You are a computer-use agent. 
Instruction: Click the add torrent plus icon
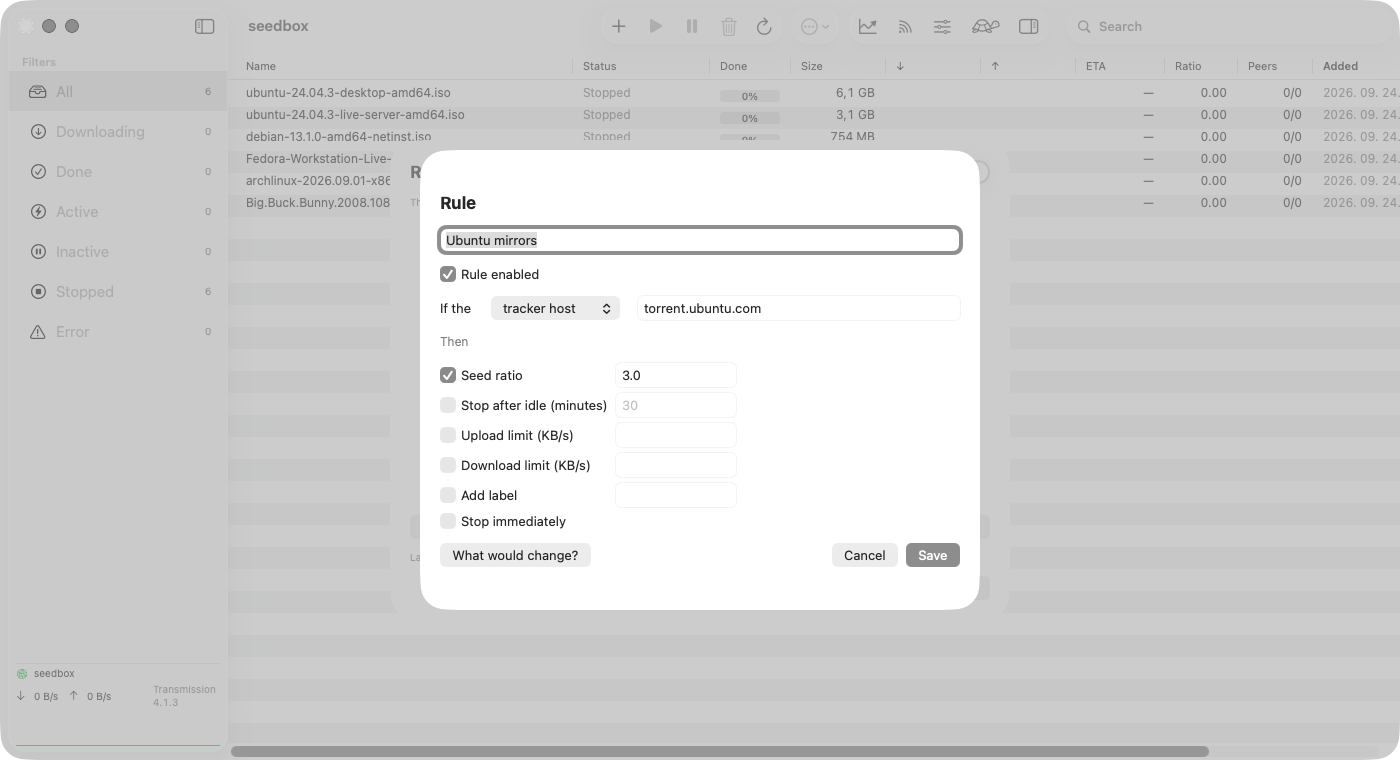tap(618, 27)
